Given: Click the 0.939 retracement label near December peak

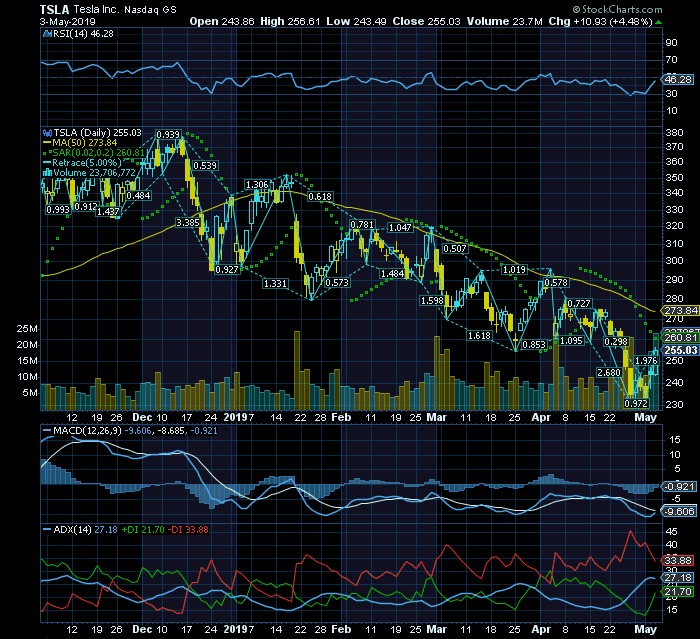Looking at the screenshot, I should [168, 134].
